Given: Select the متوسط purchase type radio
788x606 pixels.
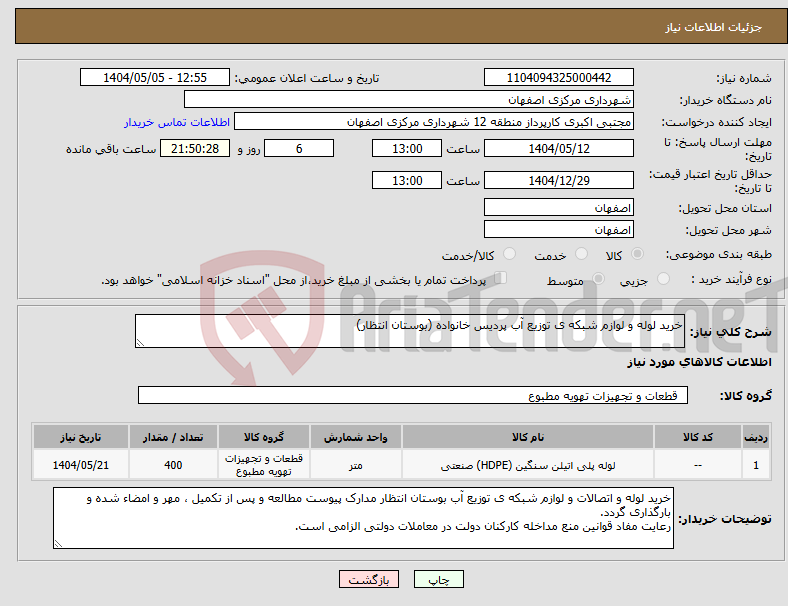Looking at the screenshot, I should pyautogui.click(x=598, y=278).
